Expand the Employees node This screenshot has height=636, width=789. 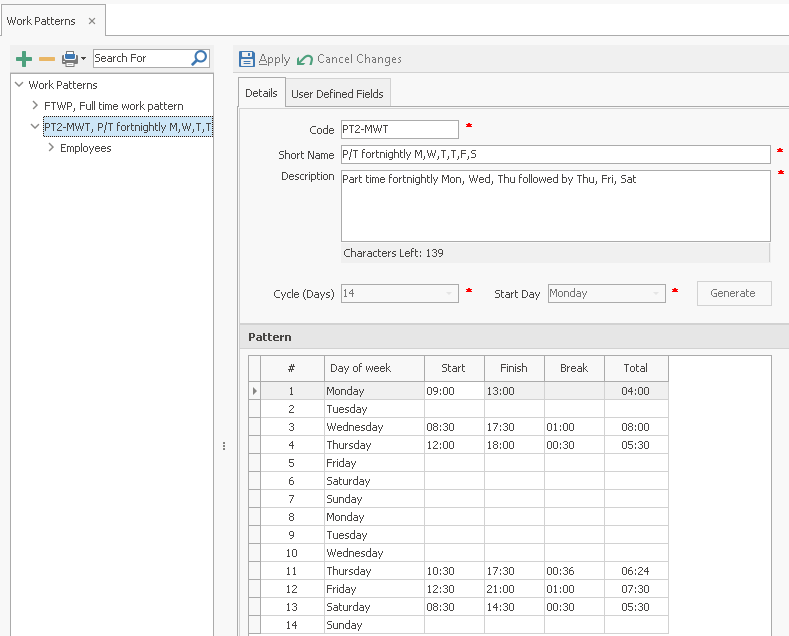point(51,147)
